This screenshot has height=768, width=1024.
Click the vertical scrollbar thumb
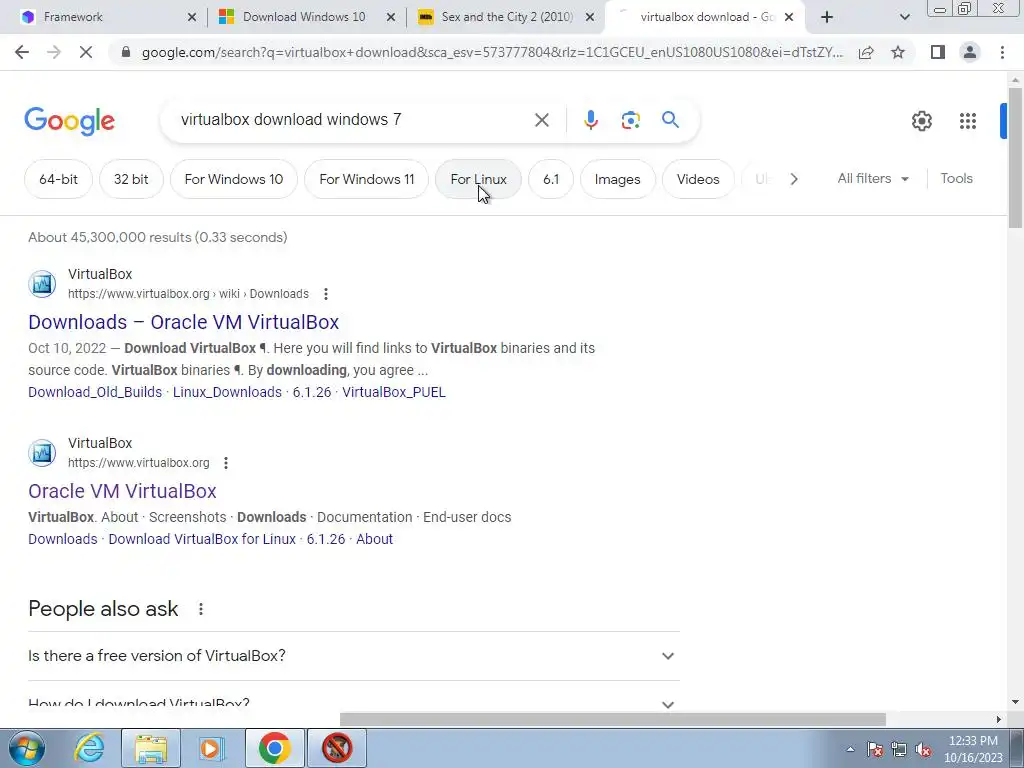pyautogui.click(x=1015, y=158)
